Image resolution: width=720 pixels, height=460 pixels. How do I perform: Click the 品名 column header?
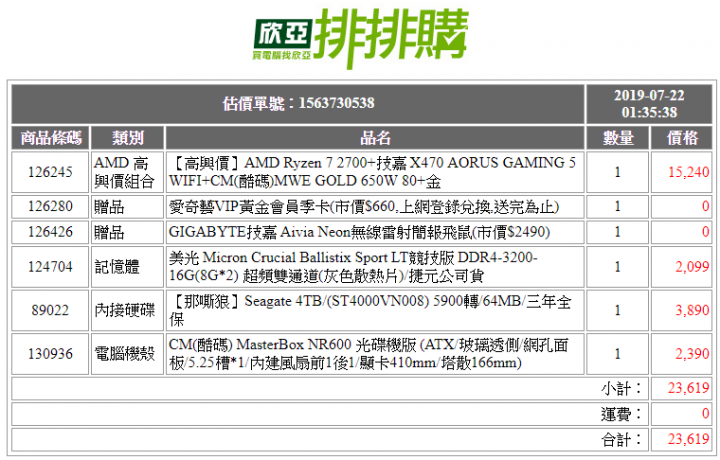(375, 138)
